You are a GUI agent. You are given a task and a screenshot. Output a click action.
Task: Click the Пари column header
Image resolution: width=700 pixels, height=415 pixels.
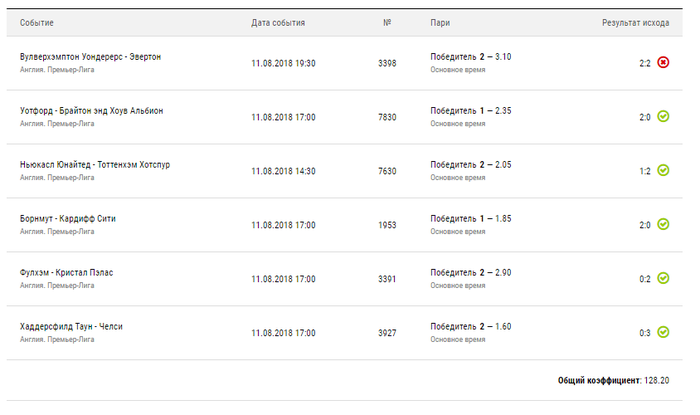(x=440, y=23)
